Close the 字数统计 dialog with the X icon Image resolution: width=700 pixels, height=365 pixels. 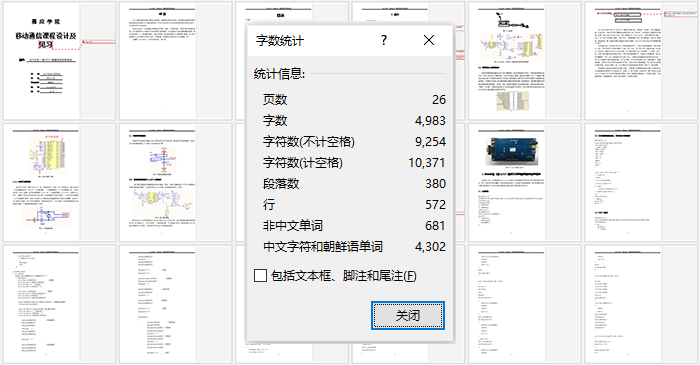429,40
